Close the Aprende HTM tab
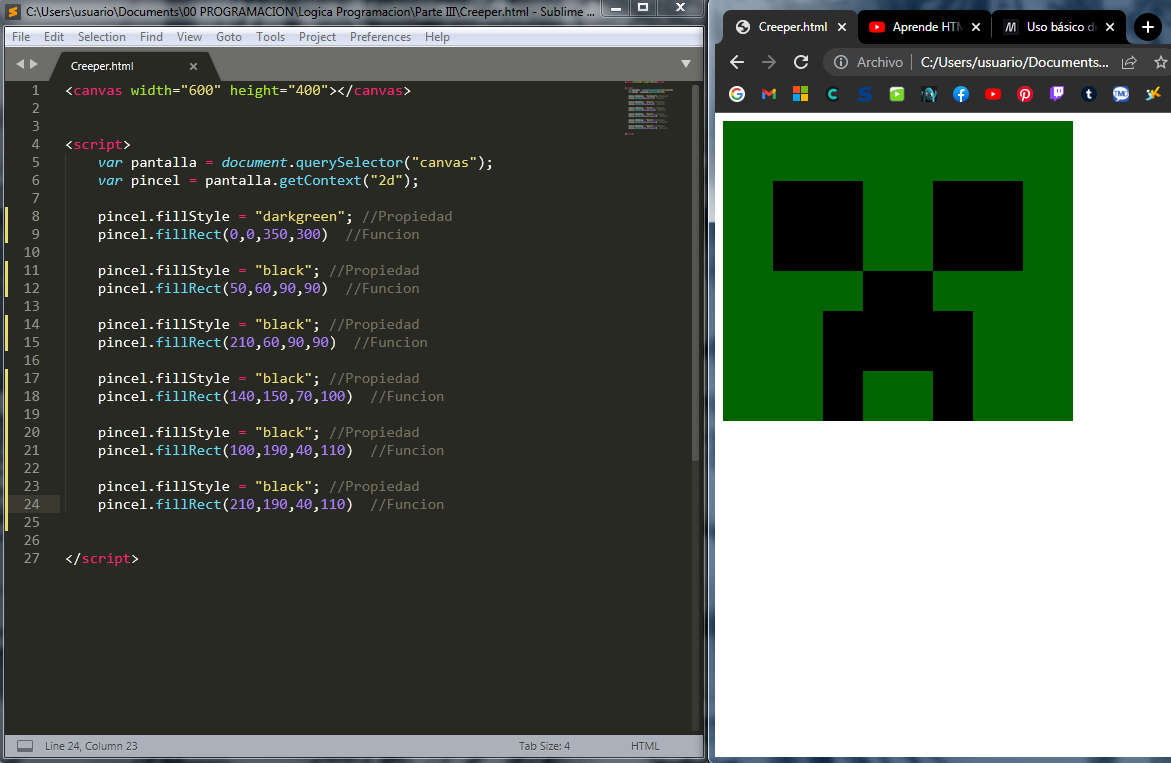The width and height of the screenshot is (1171, 763). click(975, 27)
